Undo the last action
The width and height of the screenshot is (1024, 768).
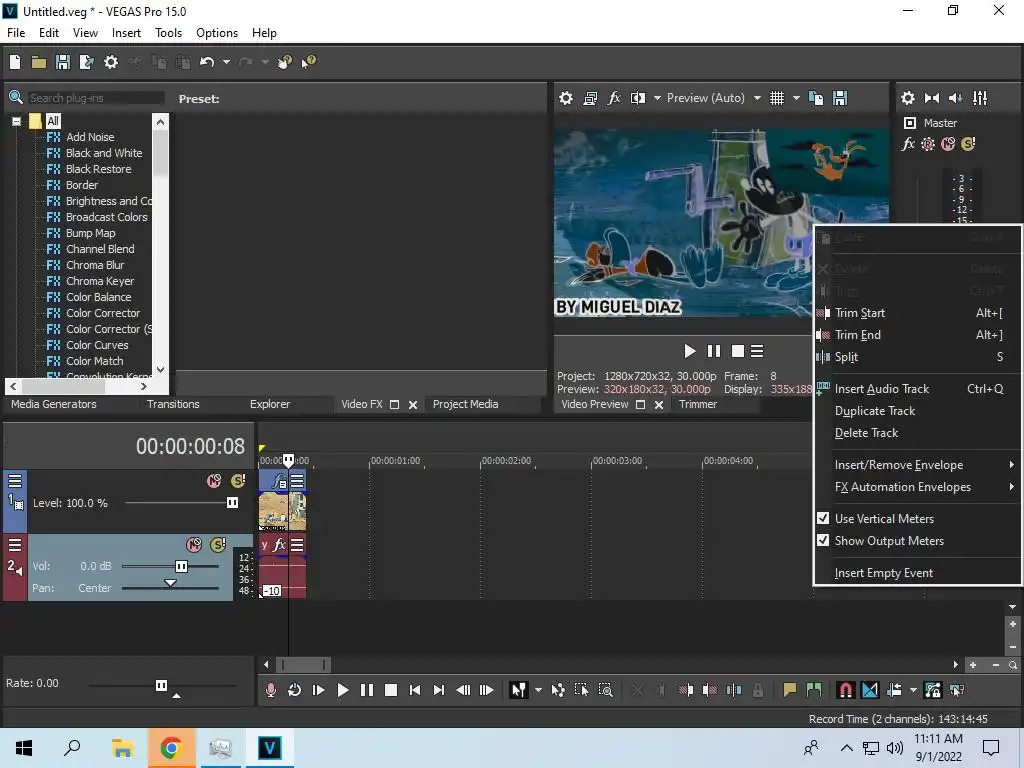click(207, 62)
